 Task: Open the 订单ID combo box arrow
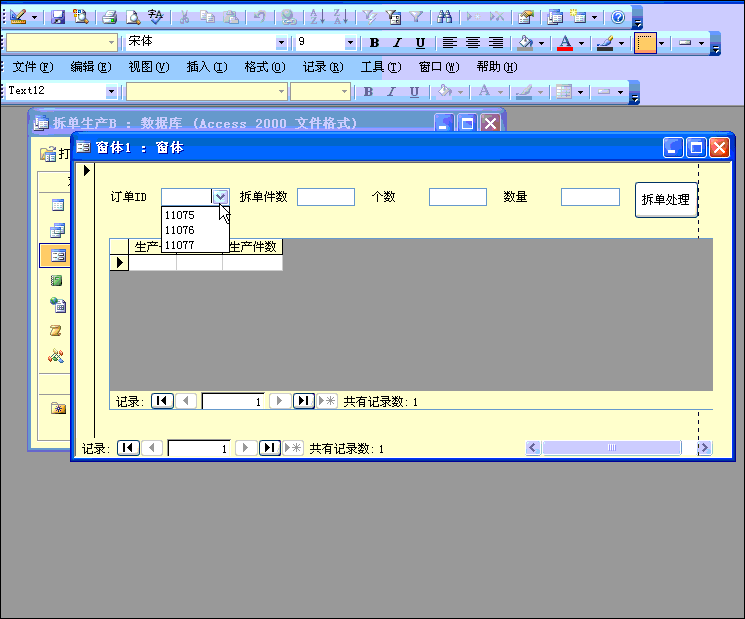(220, 197)
